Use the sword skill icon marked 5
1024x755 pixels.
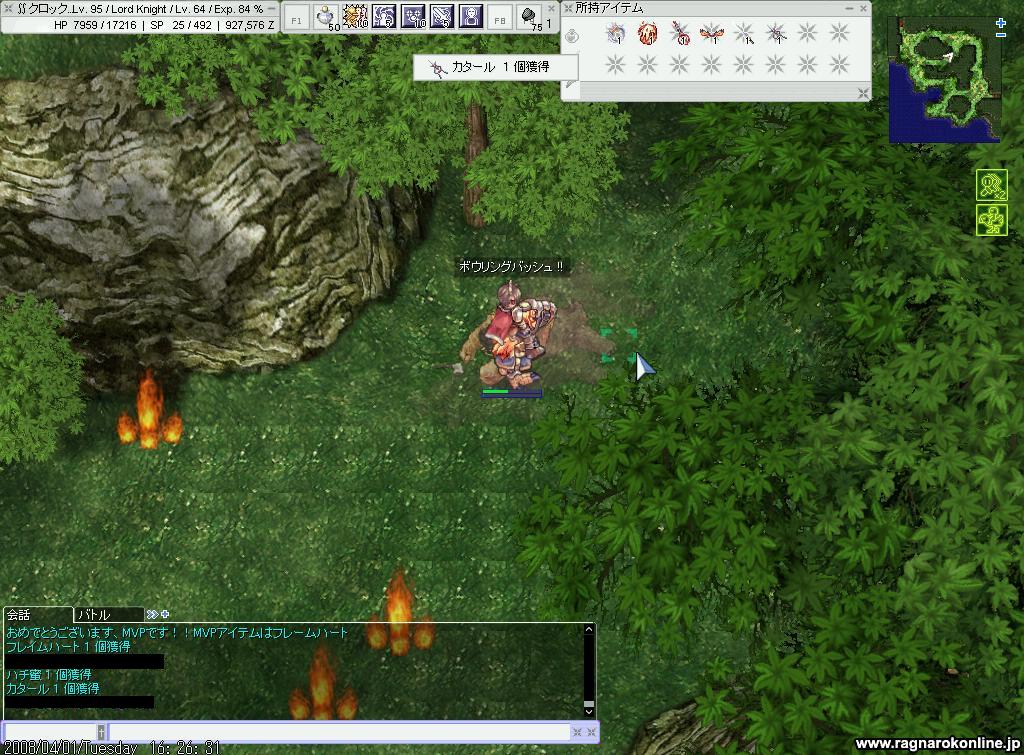pos(441,17)
